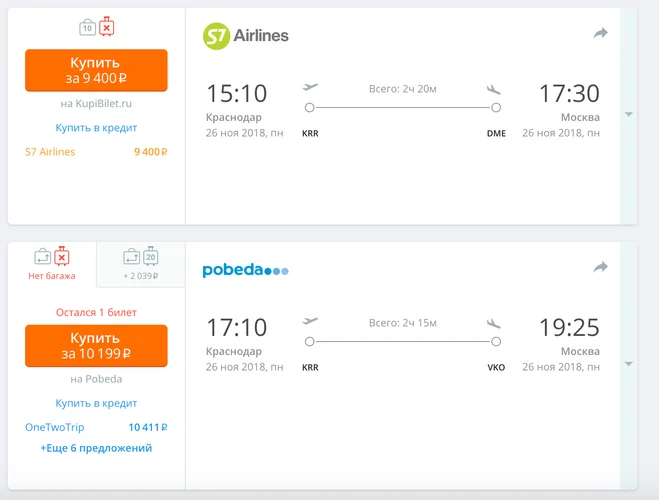Expand S7 flight details with side arrow

point(629,114)
